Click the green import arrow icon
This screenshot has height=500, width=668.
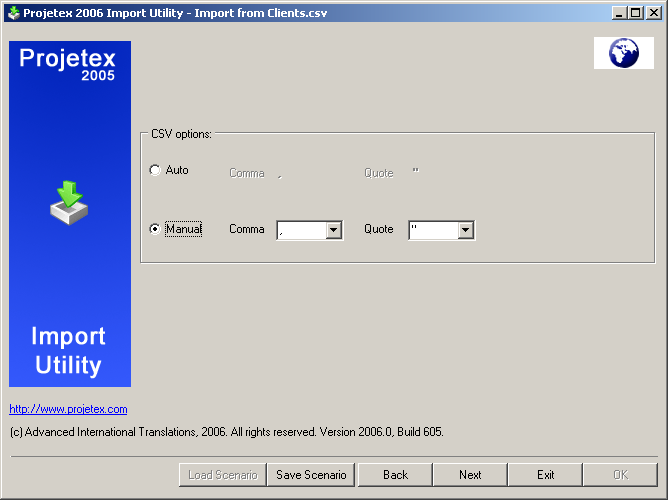(x=69, y=203)
